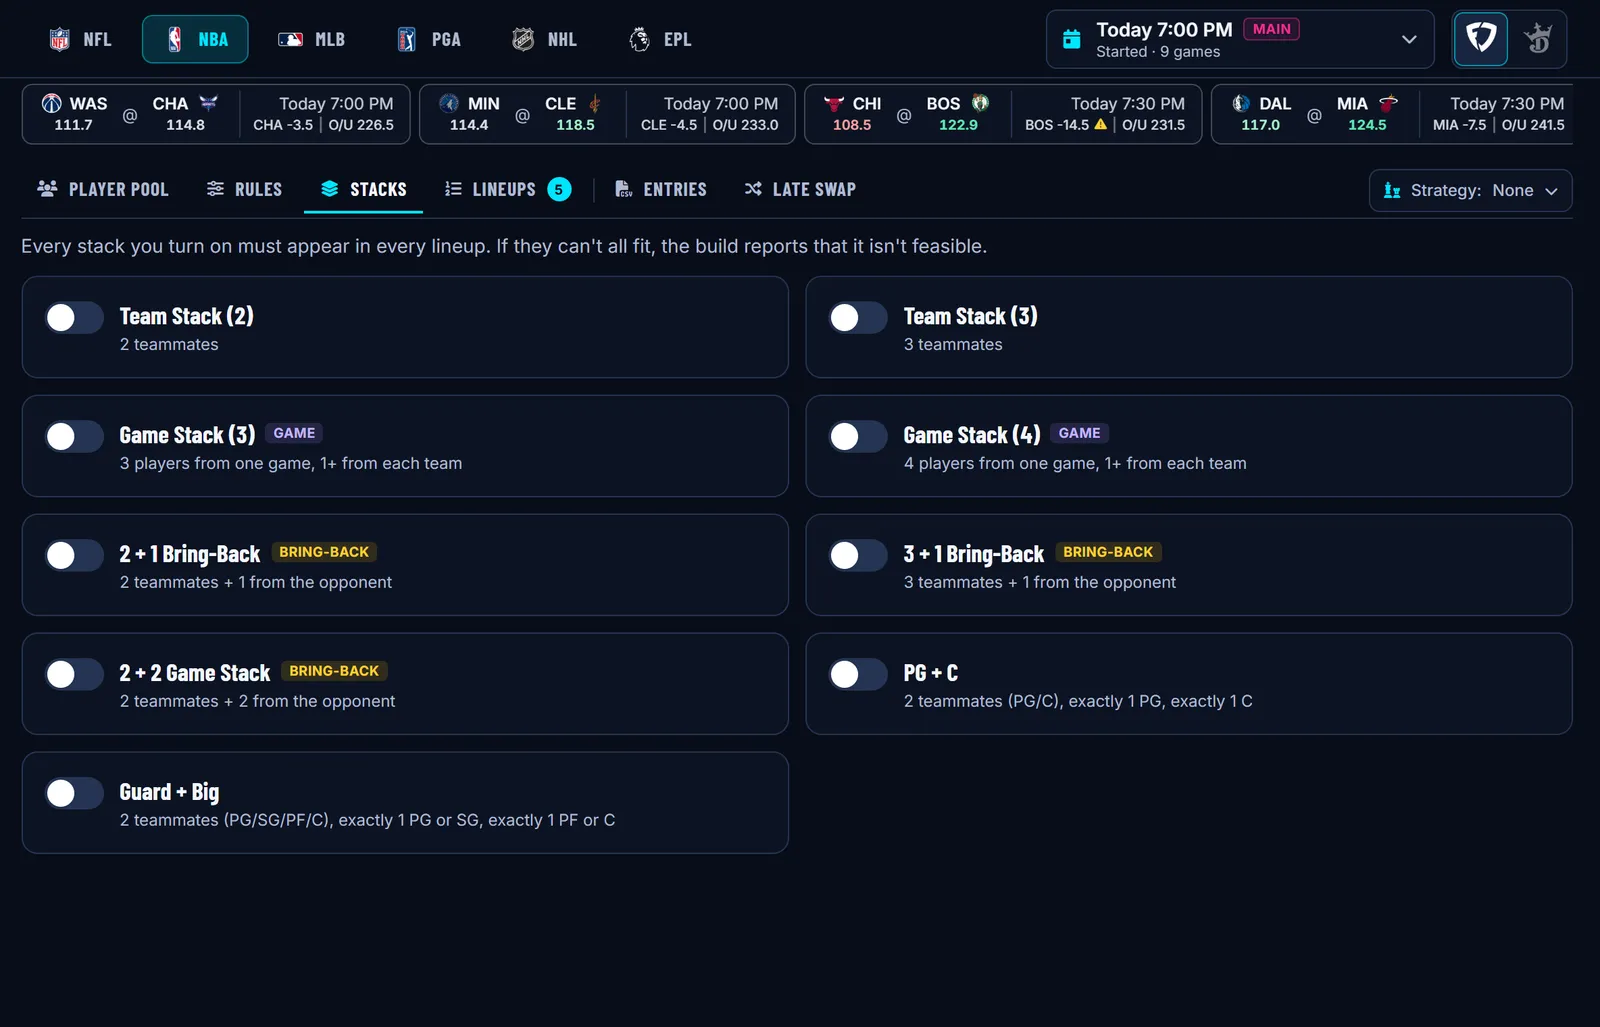Click the Boston Celtics team logo
Viewport: 1600px width, 1027px height.
pos(980,103)
